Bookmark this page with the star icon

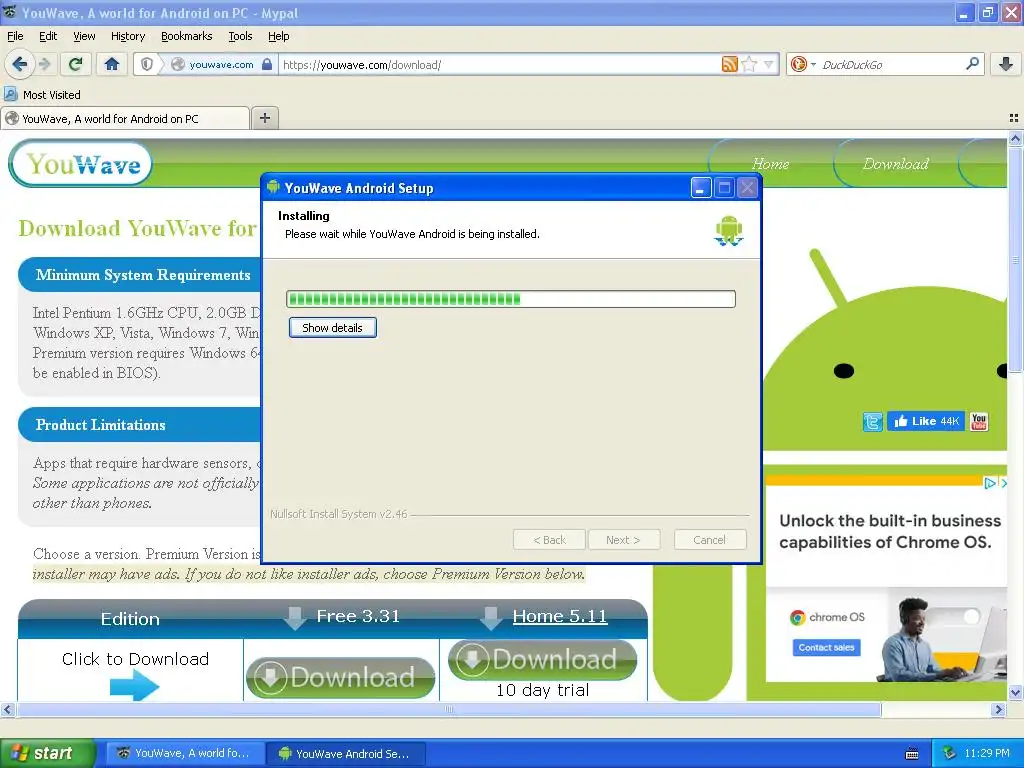pyautogui.click(x=750, y=64)
